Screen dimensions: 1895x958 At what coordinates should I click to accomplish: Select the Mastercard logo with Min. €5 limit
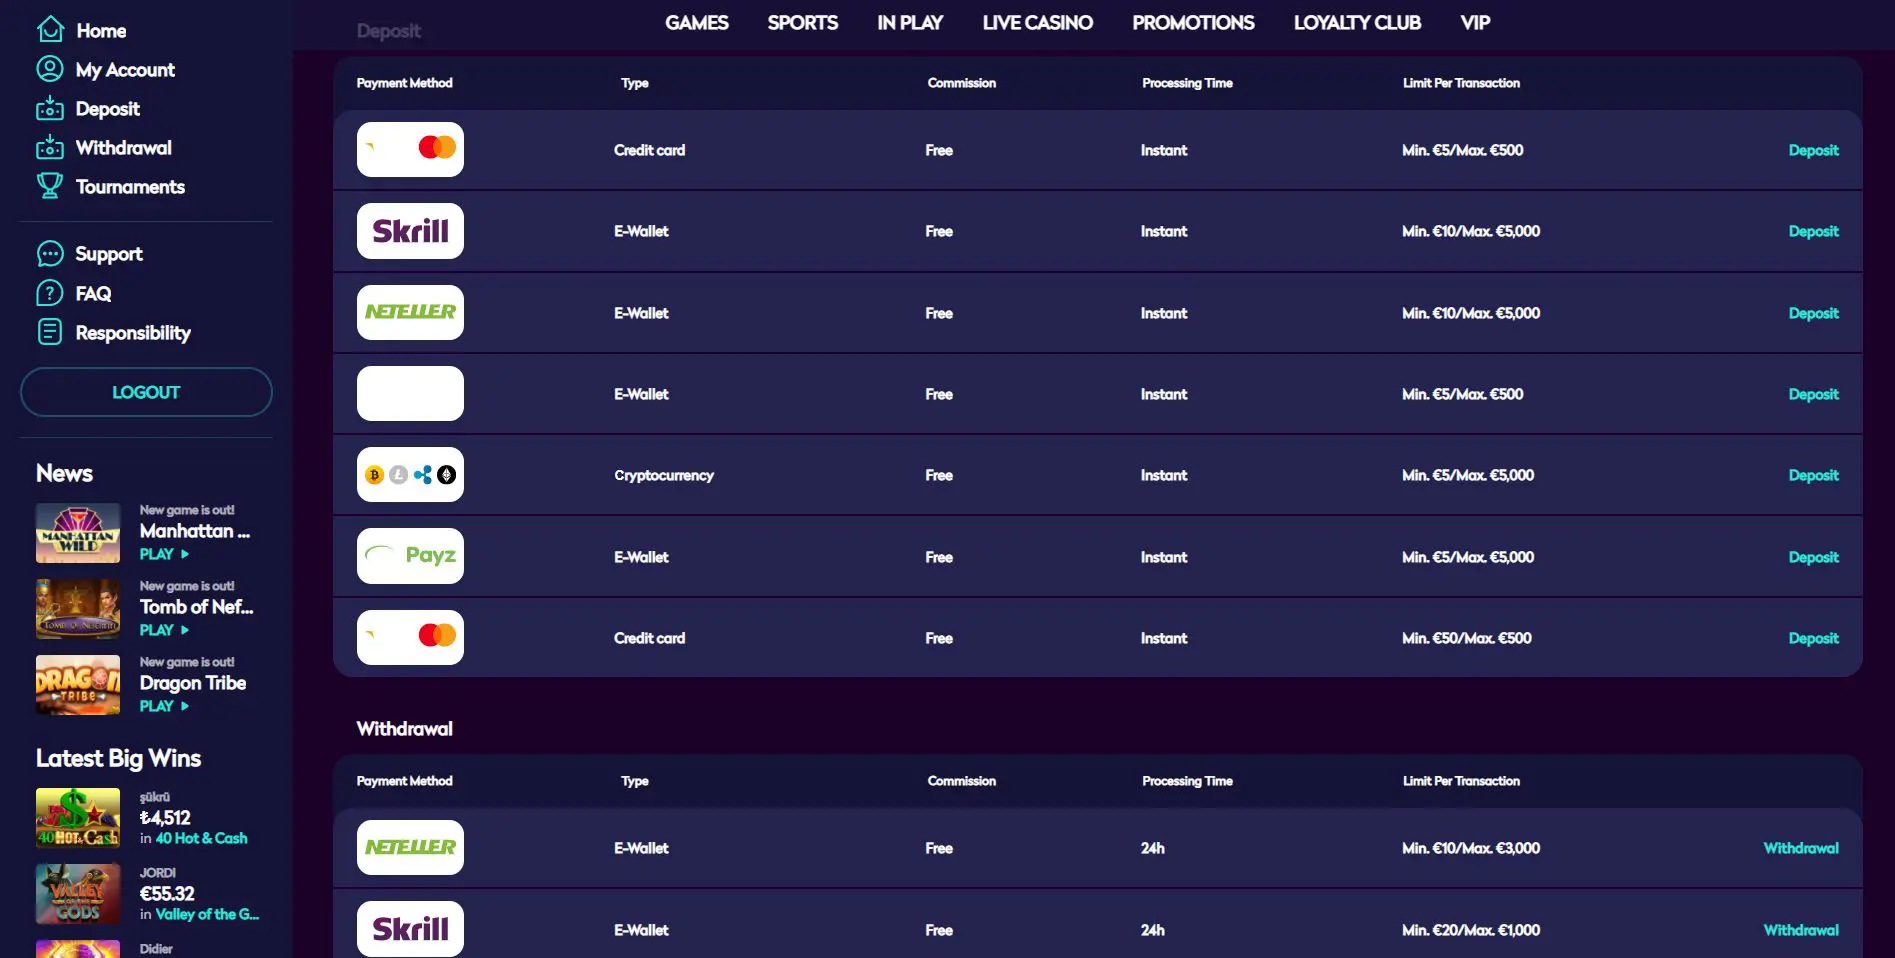(x=410, y=149)
